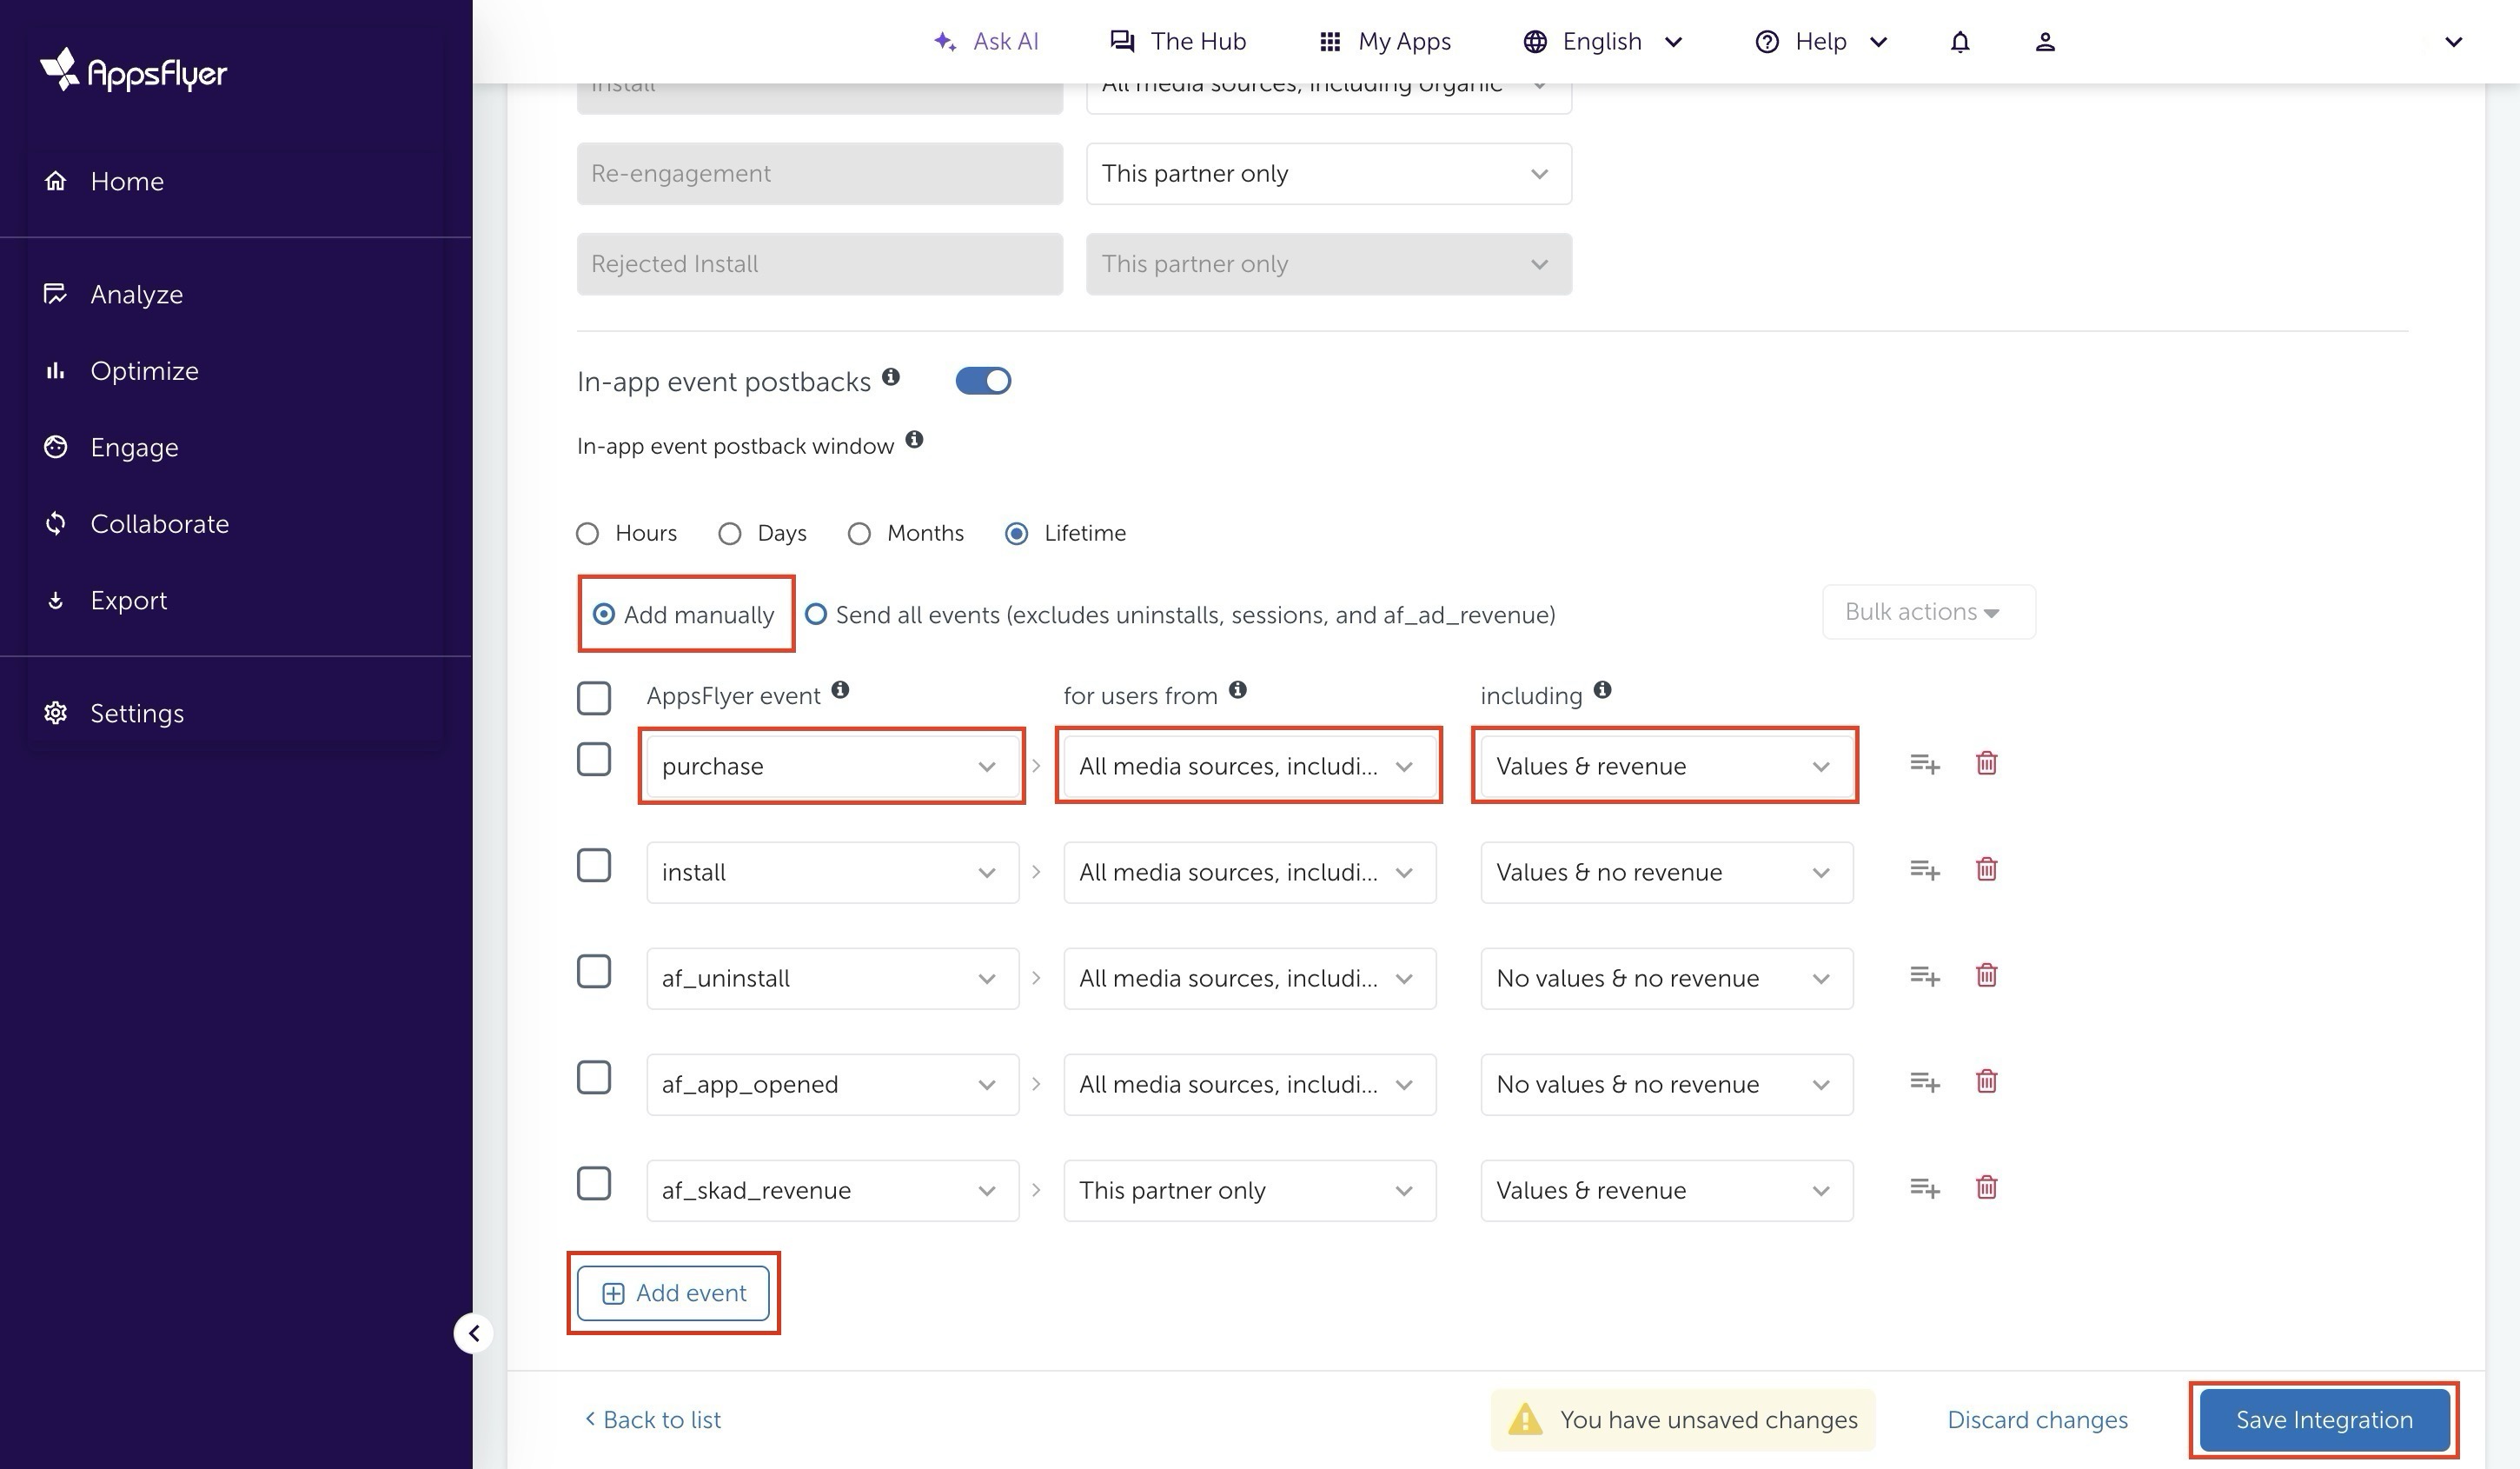2520x1469 pixels.
Task: Delete the purchase event row
Action: tap(1986, 764)
